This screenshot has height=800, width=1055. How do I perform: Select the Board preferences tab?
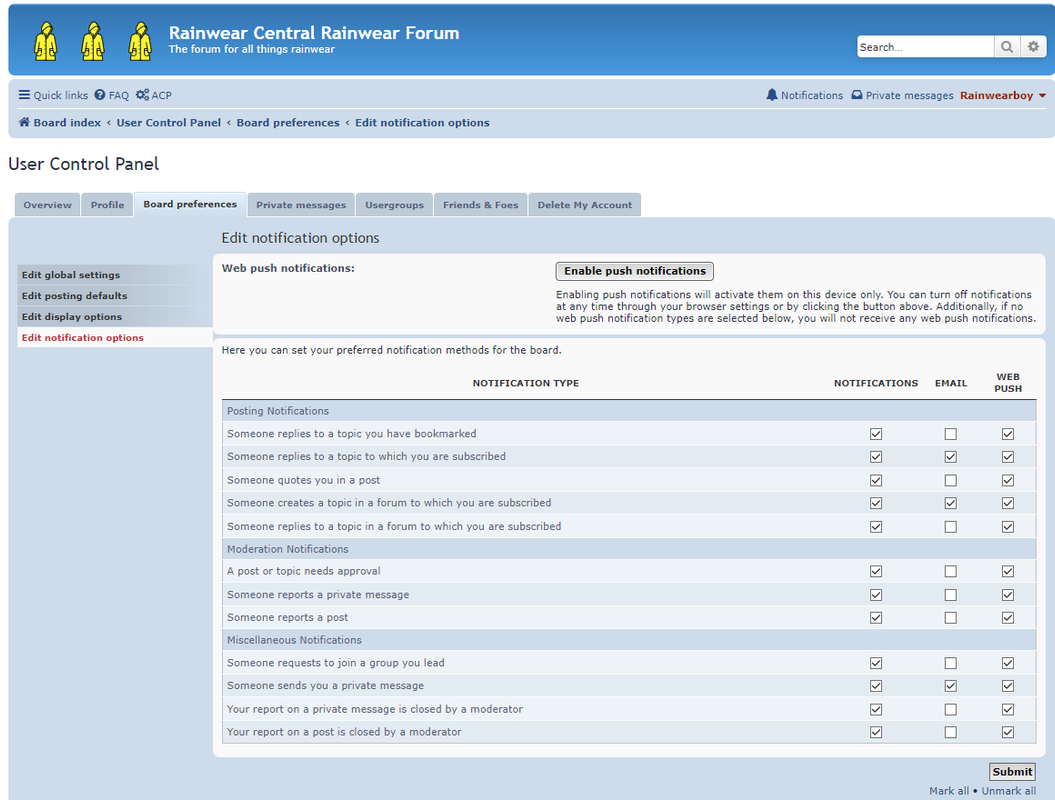pyautogui.click(x=190, y=204)
